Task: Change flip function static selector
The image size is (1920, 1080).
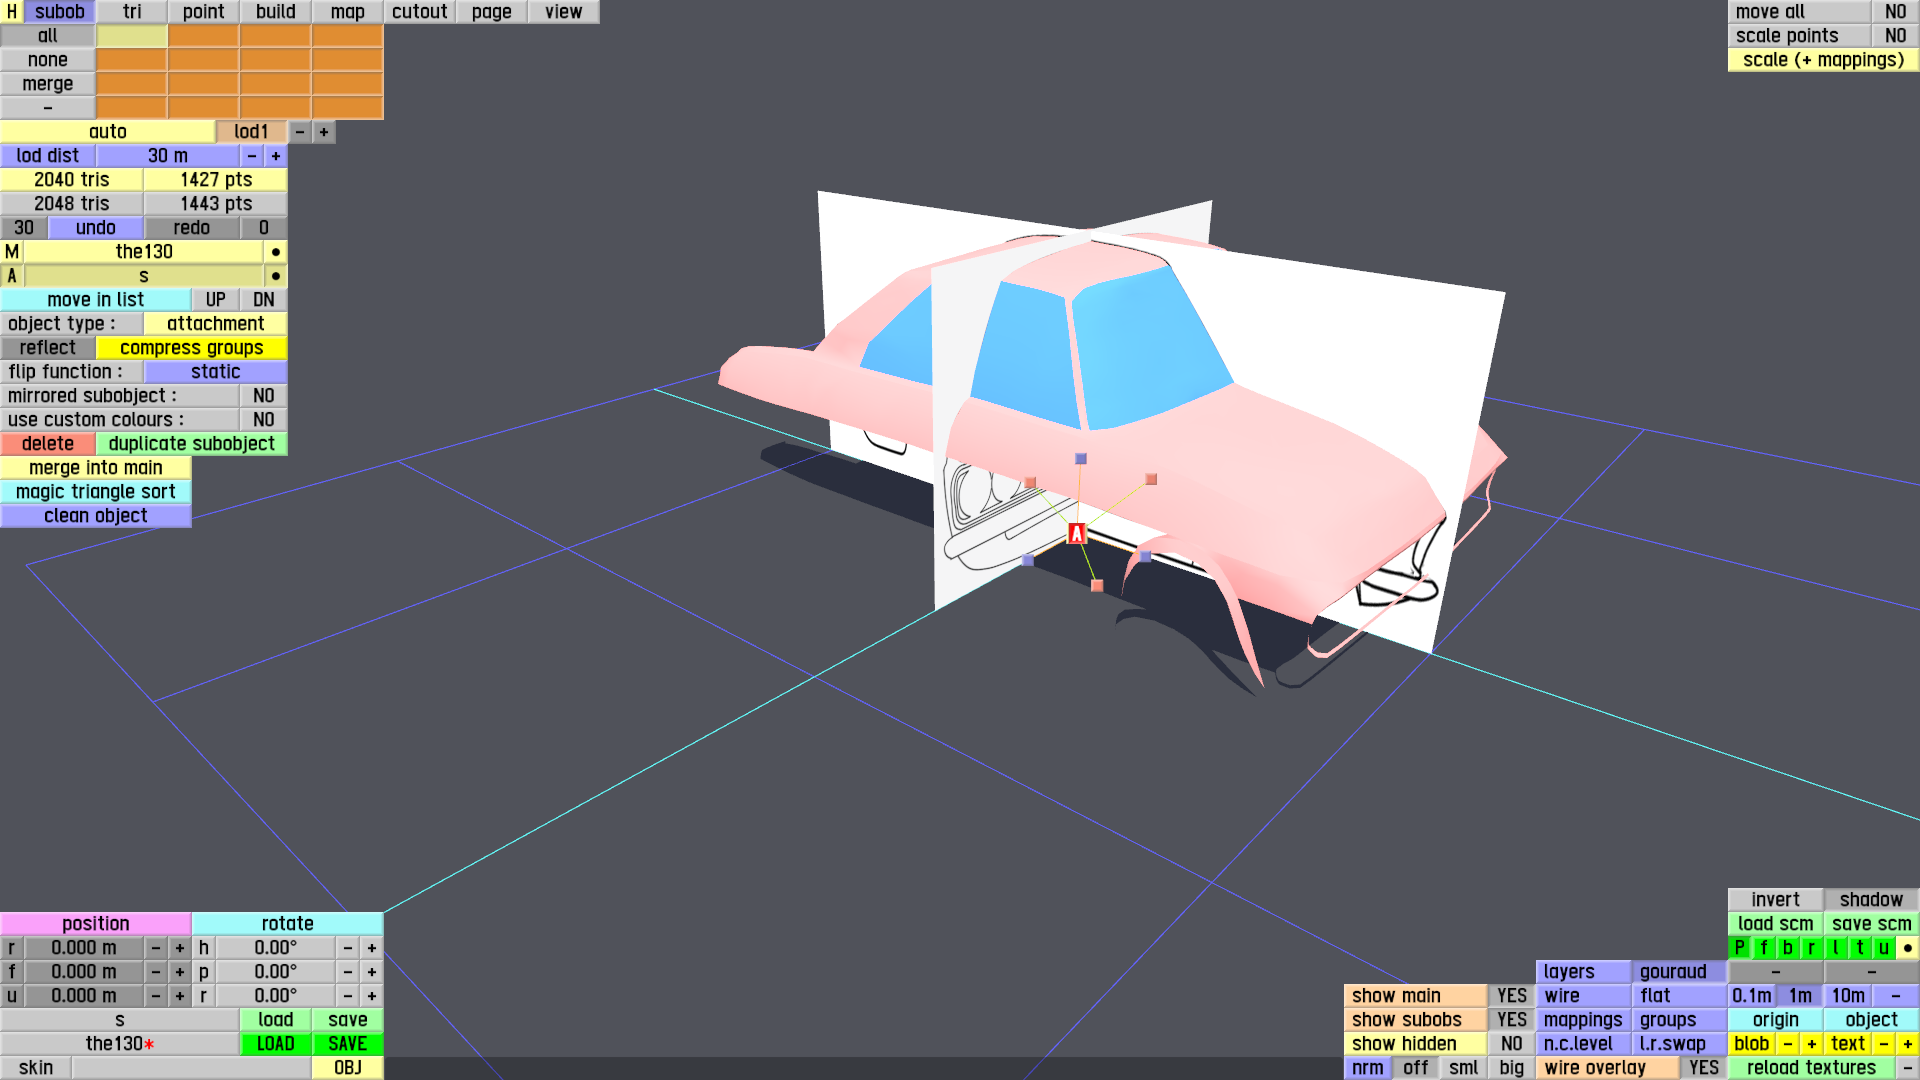Action: [x=215, y=372]
